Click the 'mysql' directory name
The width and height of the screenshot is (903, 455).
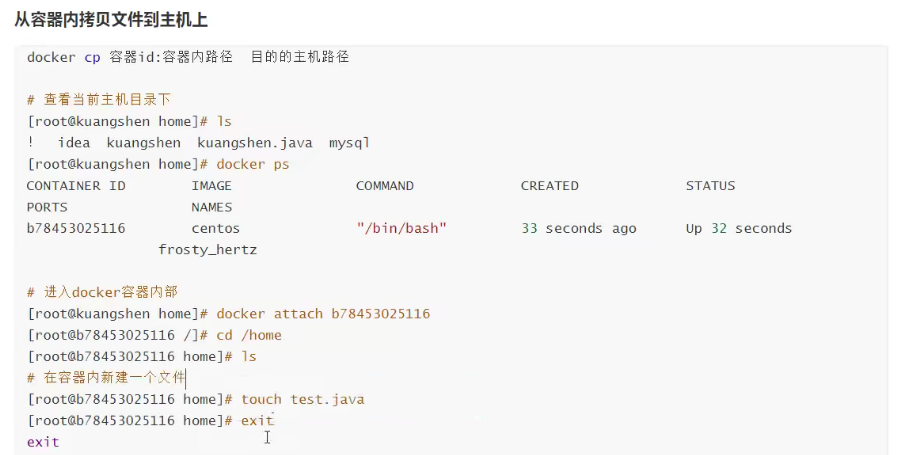point(349,143)
